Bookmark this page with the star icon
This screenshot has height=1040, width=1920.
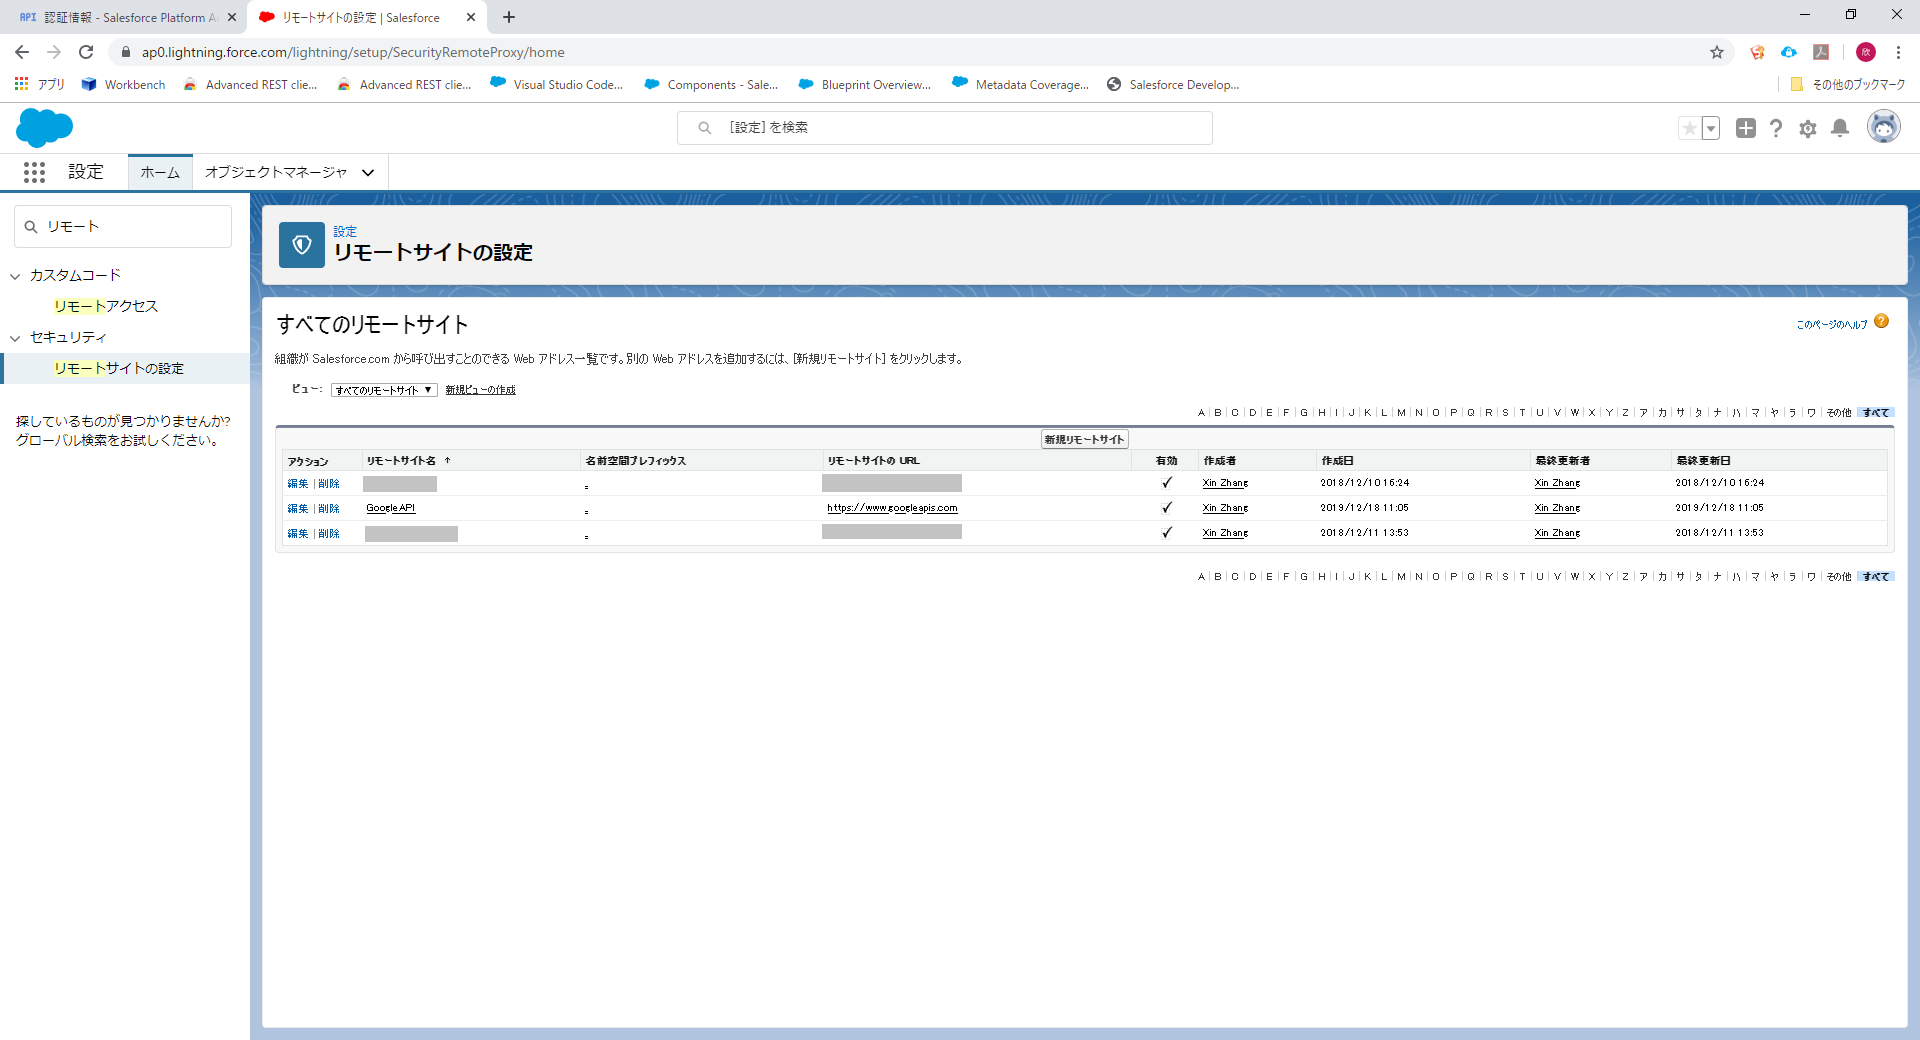(x=1717, y=52)
